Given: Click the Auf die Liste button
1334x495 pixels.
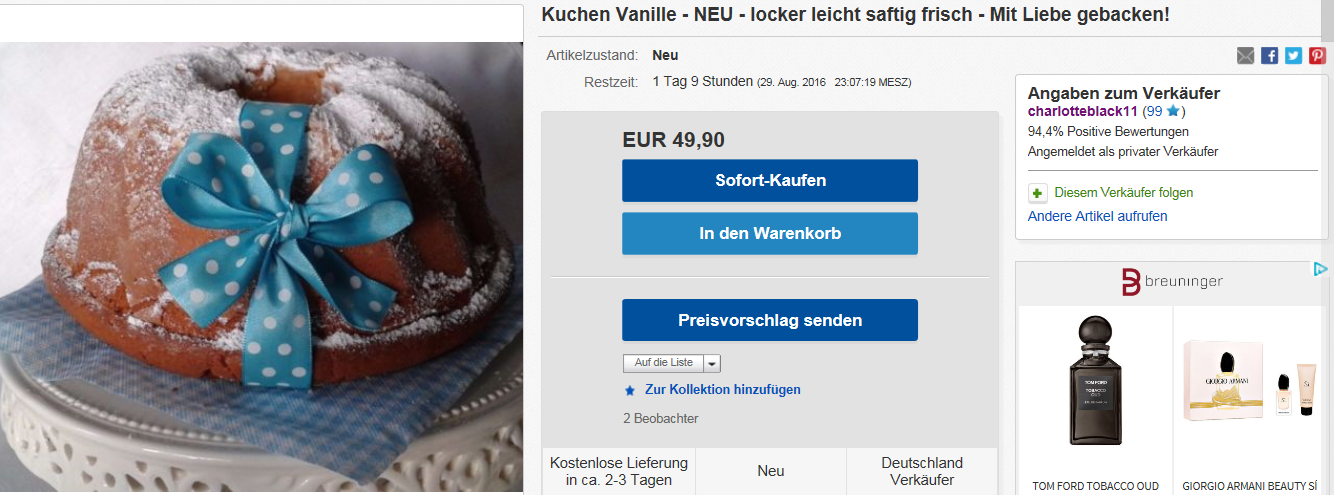Looking at the screenshot, I should tap(663, 363).
